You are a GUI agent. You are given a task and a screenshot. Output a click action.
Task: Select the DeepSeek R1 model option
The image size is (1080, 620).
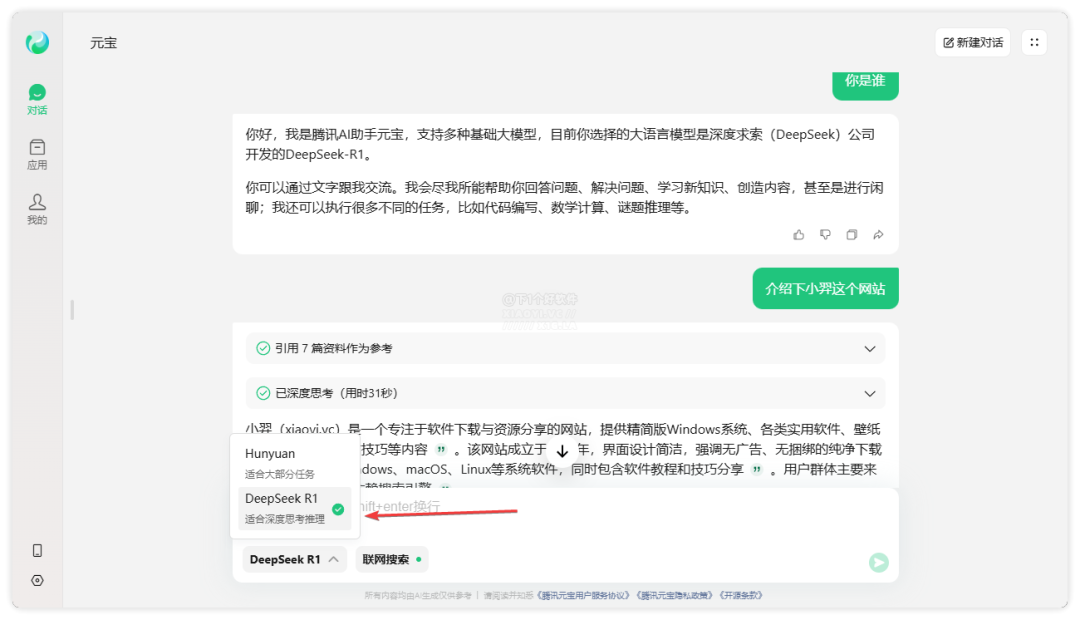coord(290,508)
